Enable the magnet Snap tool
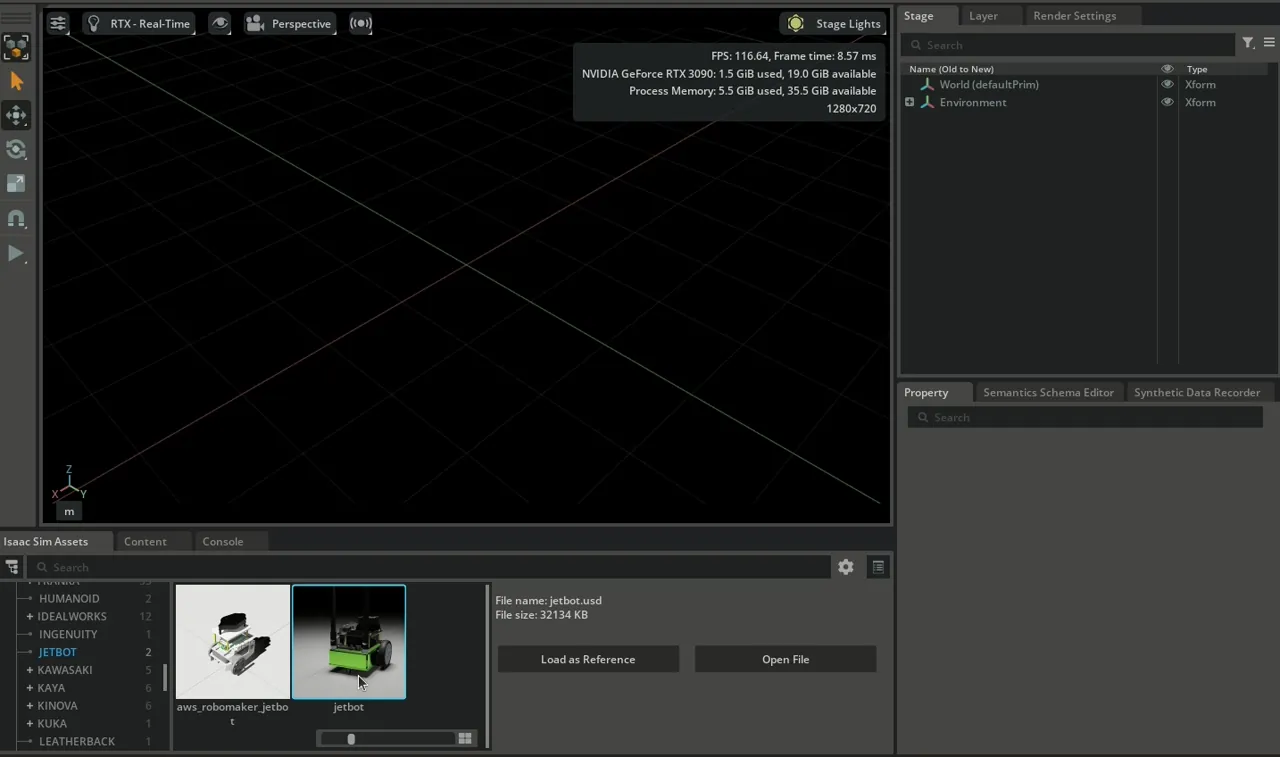1280x757 pixels. [x=16, y=218]
